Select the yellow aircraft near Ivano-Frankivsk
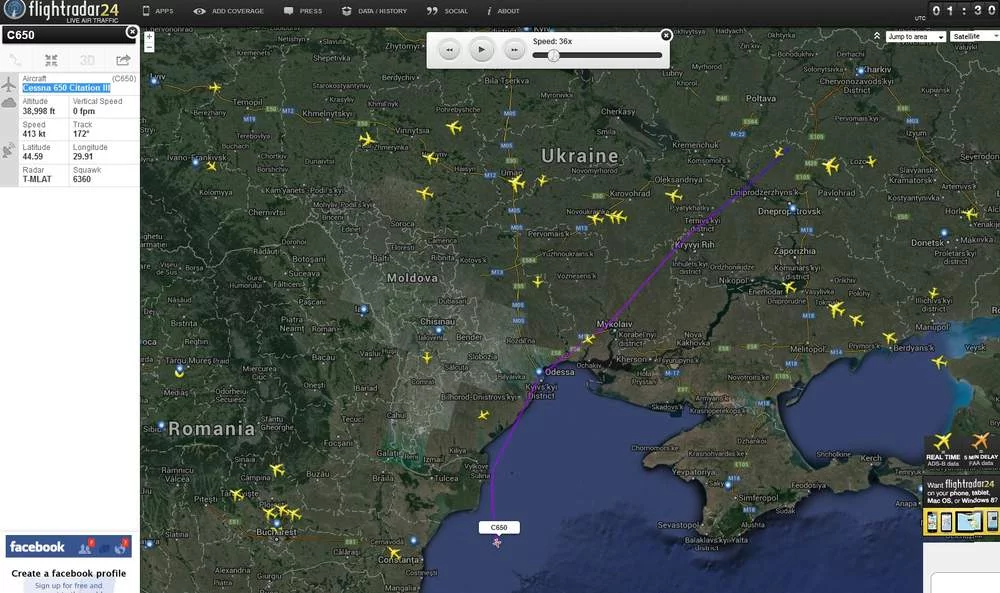The width and height of the screenshot is (1000, 593). pyautogui.click(x=211, y=166)
